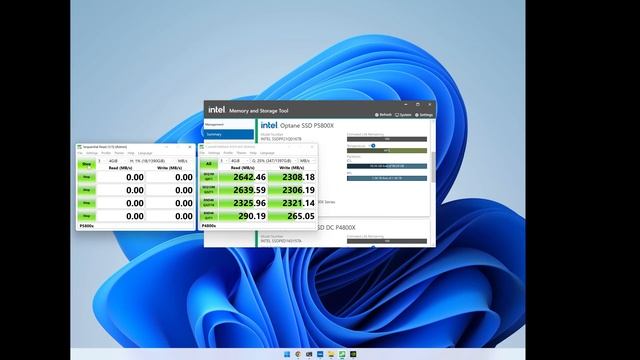Open the dark green taskbar icon at the right end
Screen dimensions: 640x360
click(x=353, y=354)
